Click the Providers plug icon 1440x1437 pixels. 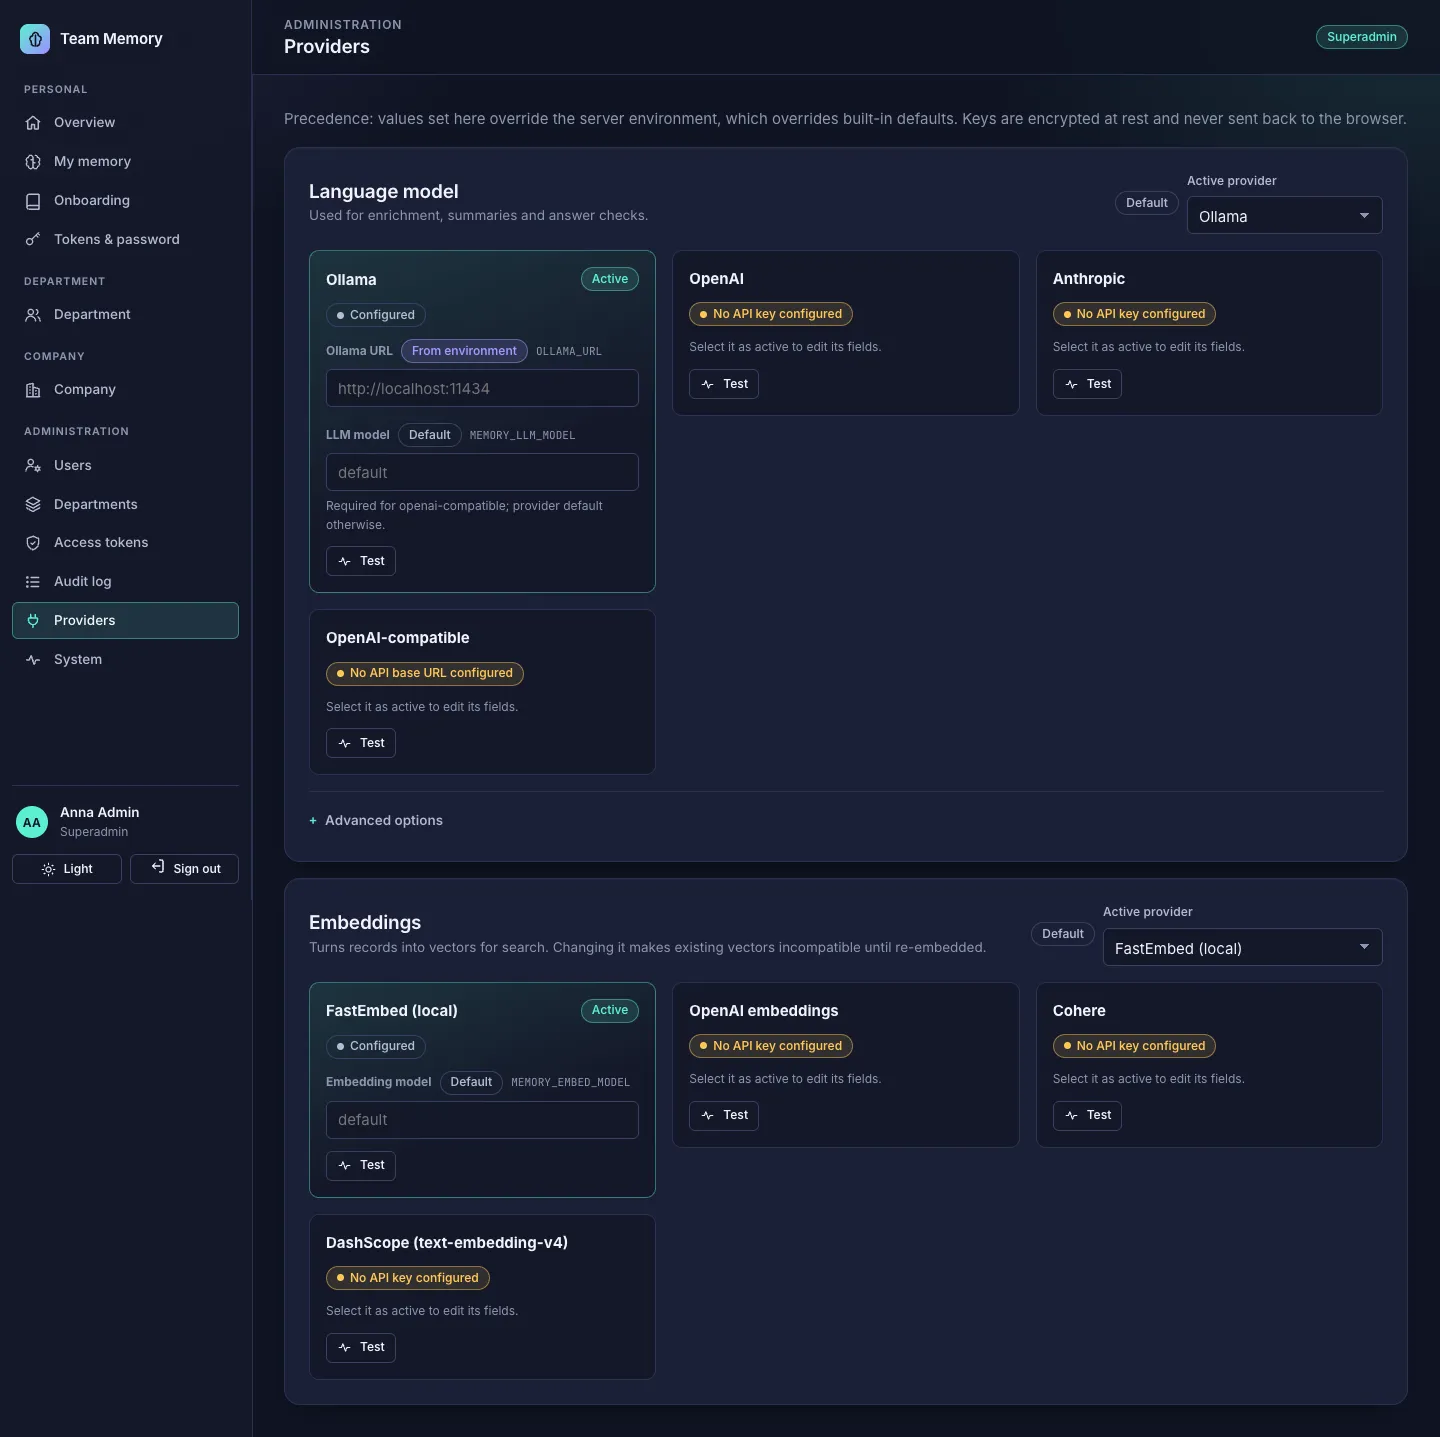[33, 621]
